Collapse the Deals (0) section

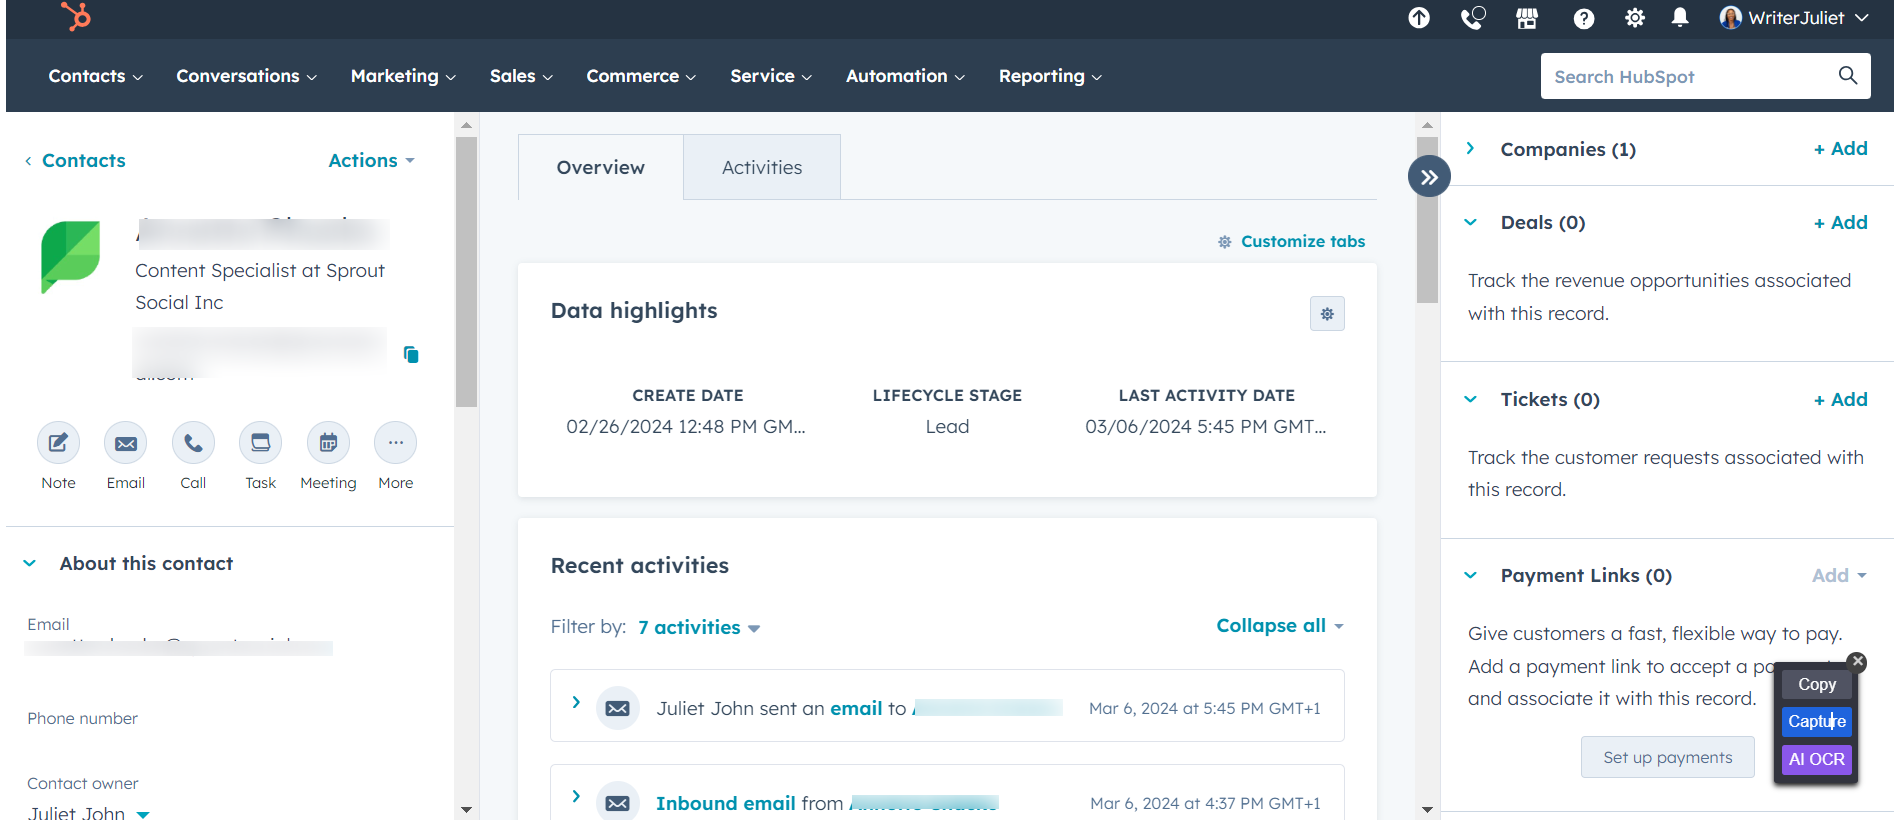pyautogui.click(x=1470, y=222)
